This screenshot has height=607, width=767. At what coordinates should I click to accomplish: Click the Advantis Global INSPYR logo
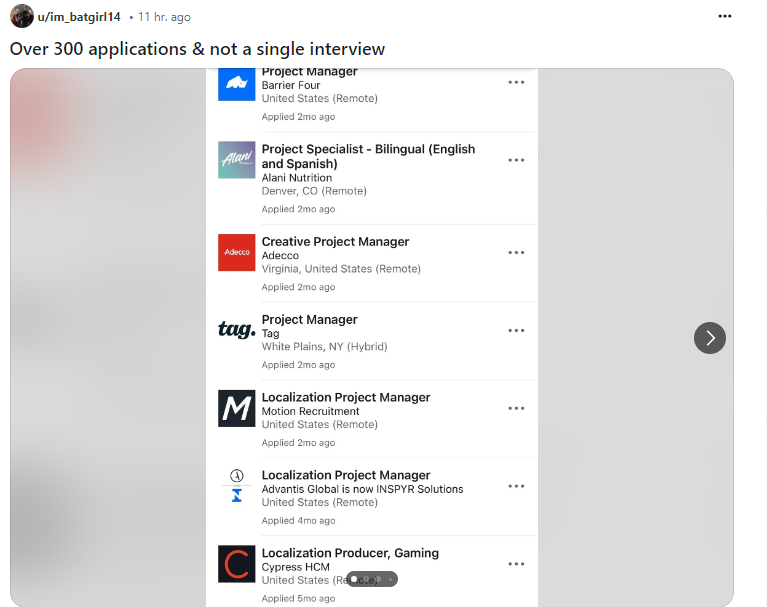[x=237, y=486]
